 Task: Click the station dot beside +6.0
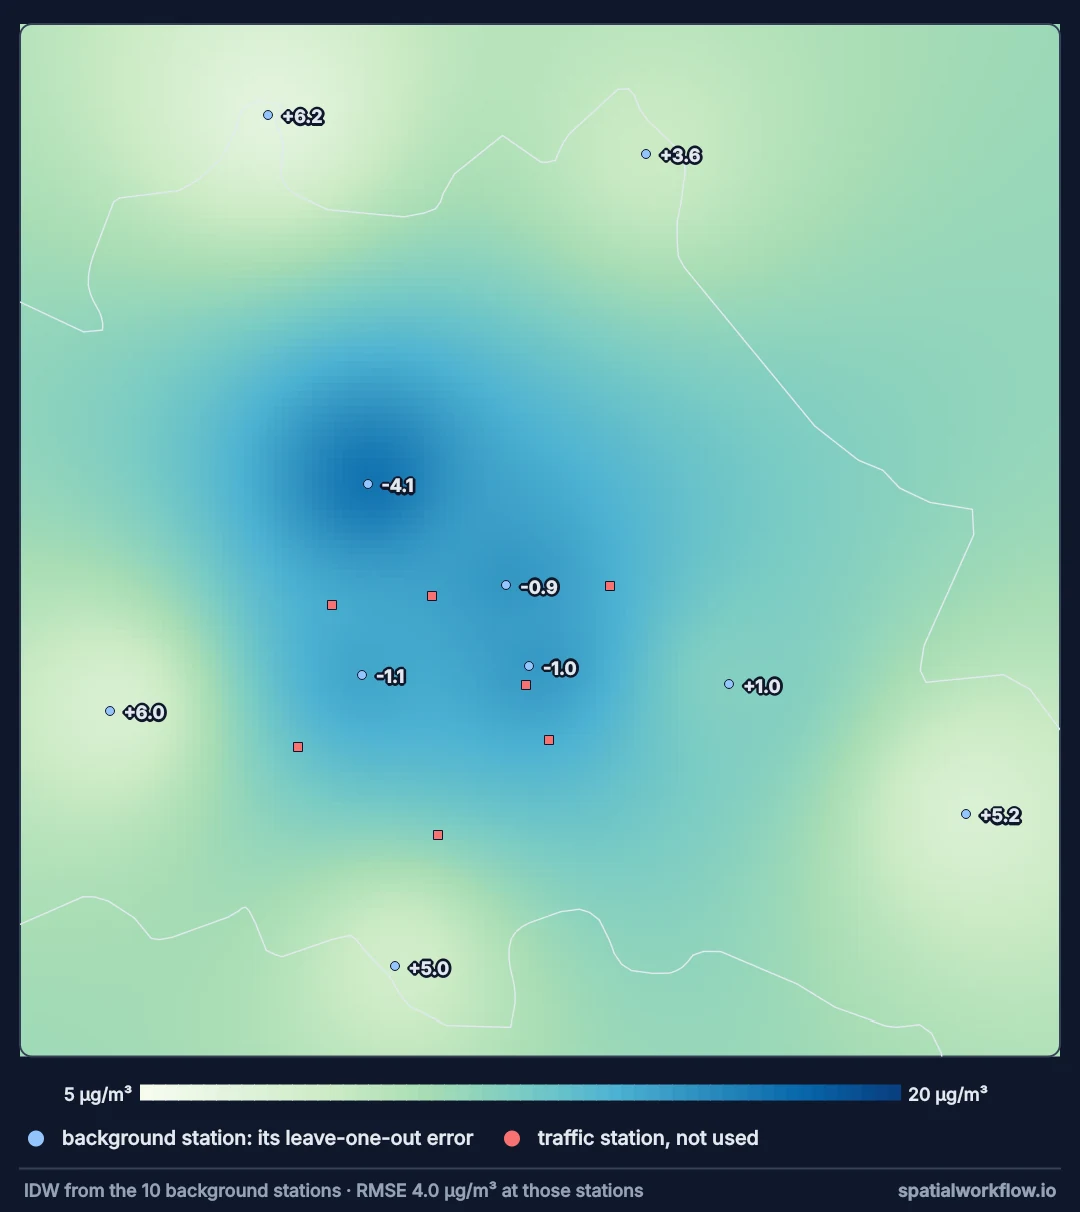110,711
